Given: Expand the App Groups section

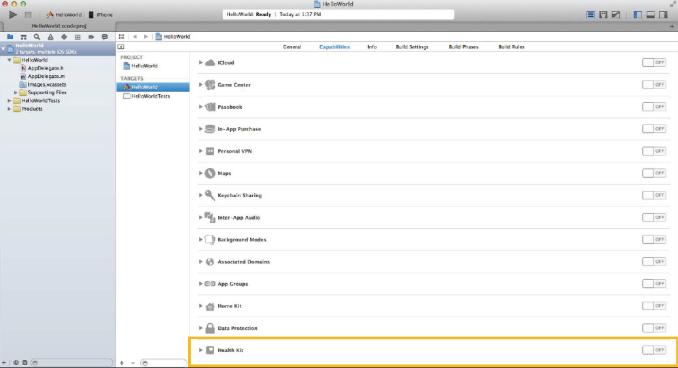Looking at the screenshot, I should click(200, 284).
